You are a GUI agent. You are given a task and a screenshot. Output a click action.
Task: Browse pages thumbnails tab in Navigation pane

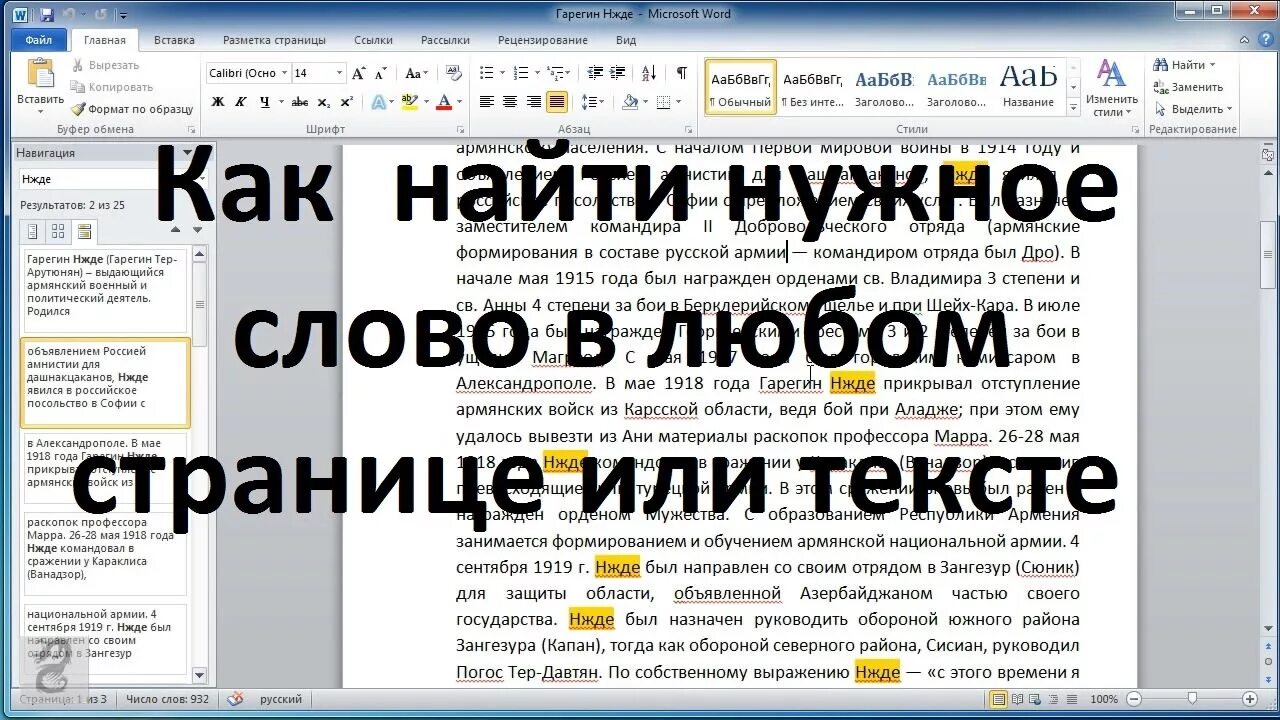58,232
